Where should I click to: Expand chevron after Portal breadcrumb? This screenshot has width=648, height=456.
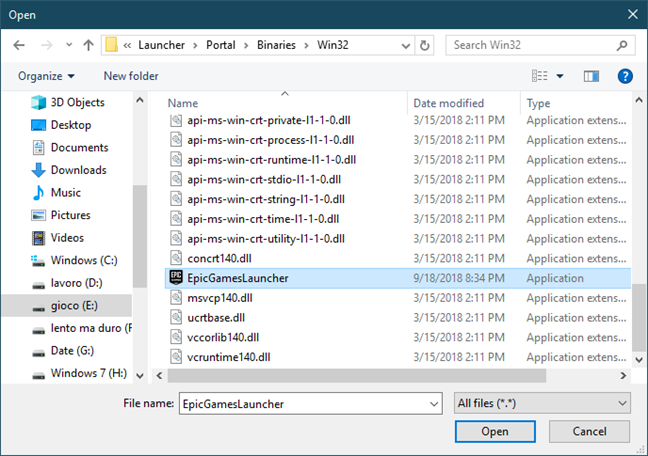pos(246,45)
